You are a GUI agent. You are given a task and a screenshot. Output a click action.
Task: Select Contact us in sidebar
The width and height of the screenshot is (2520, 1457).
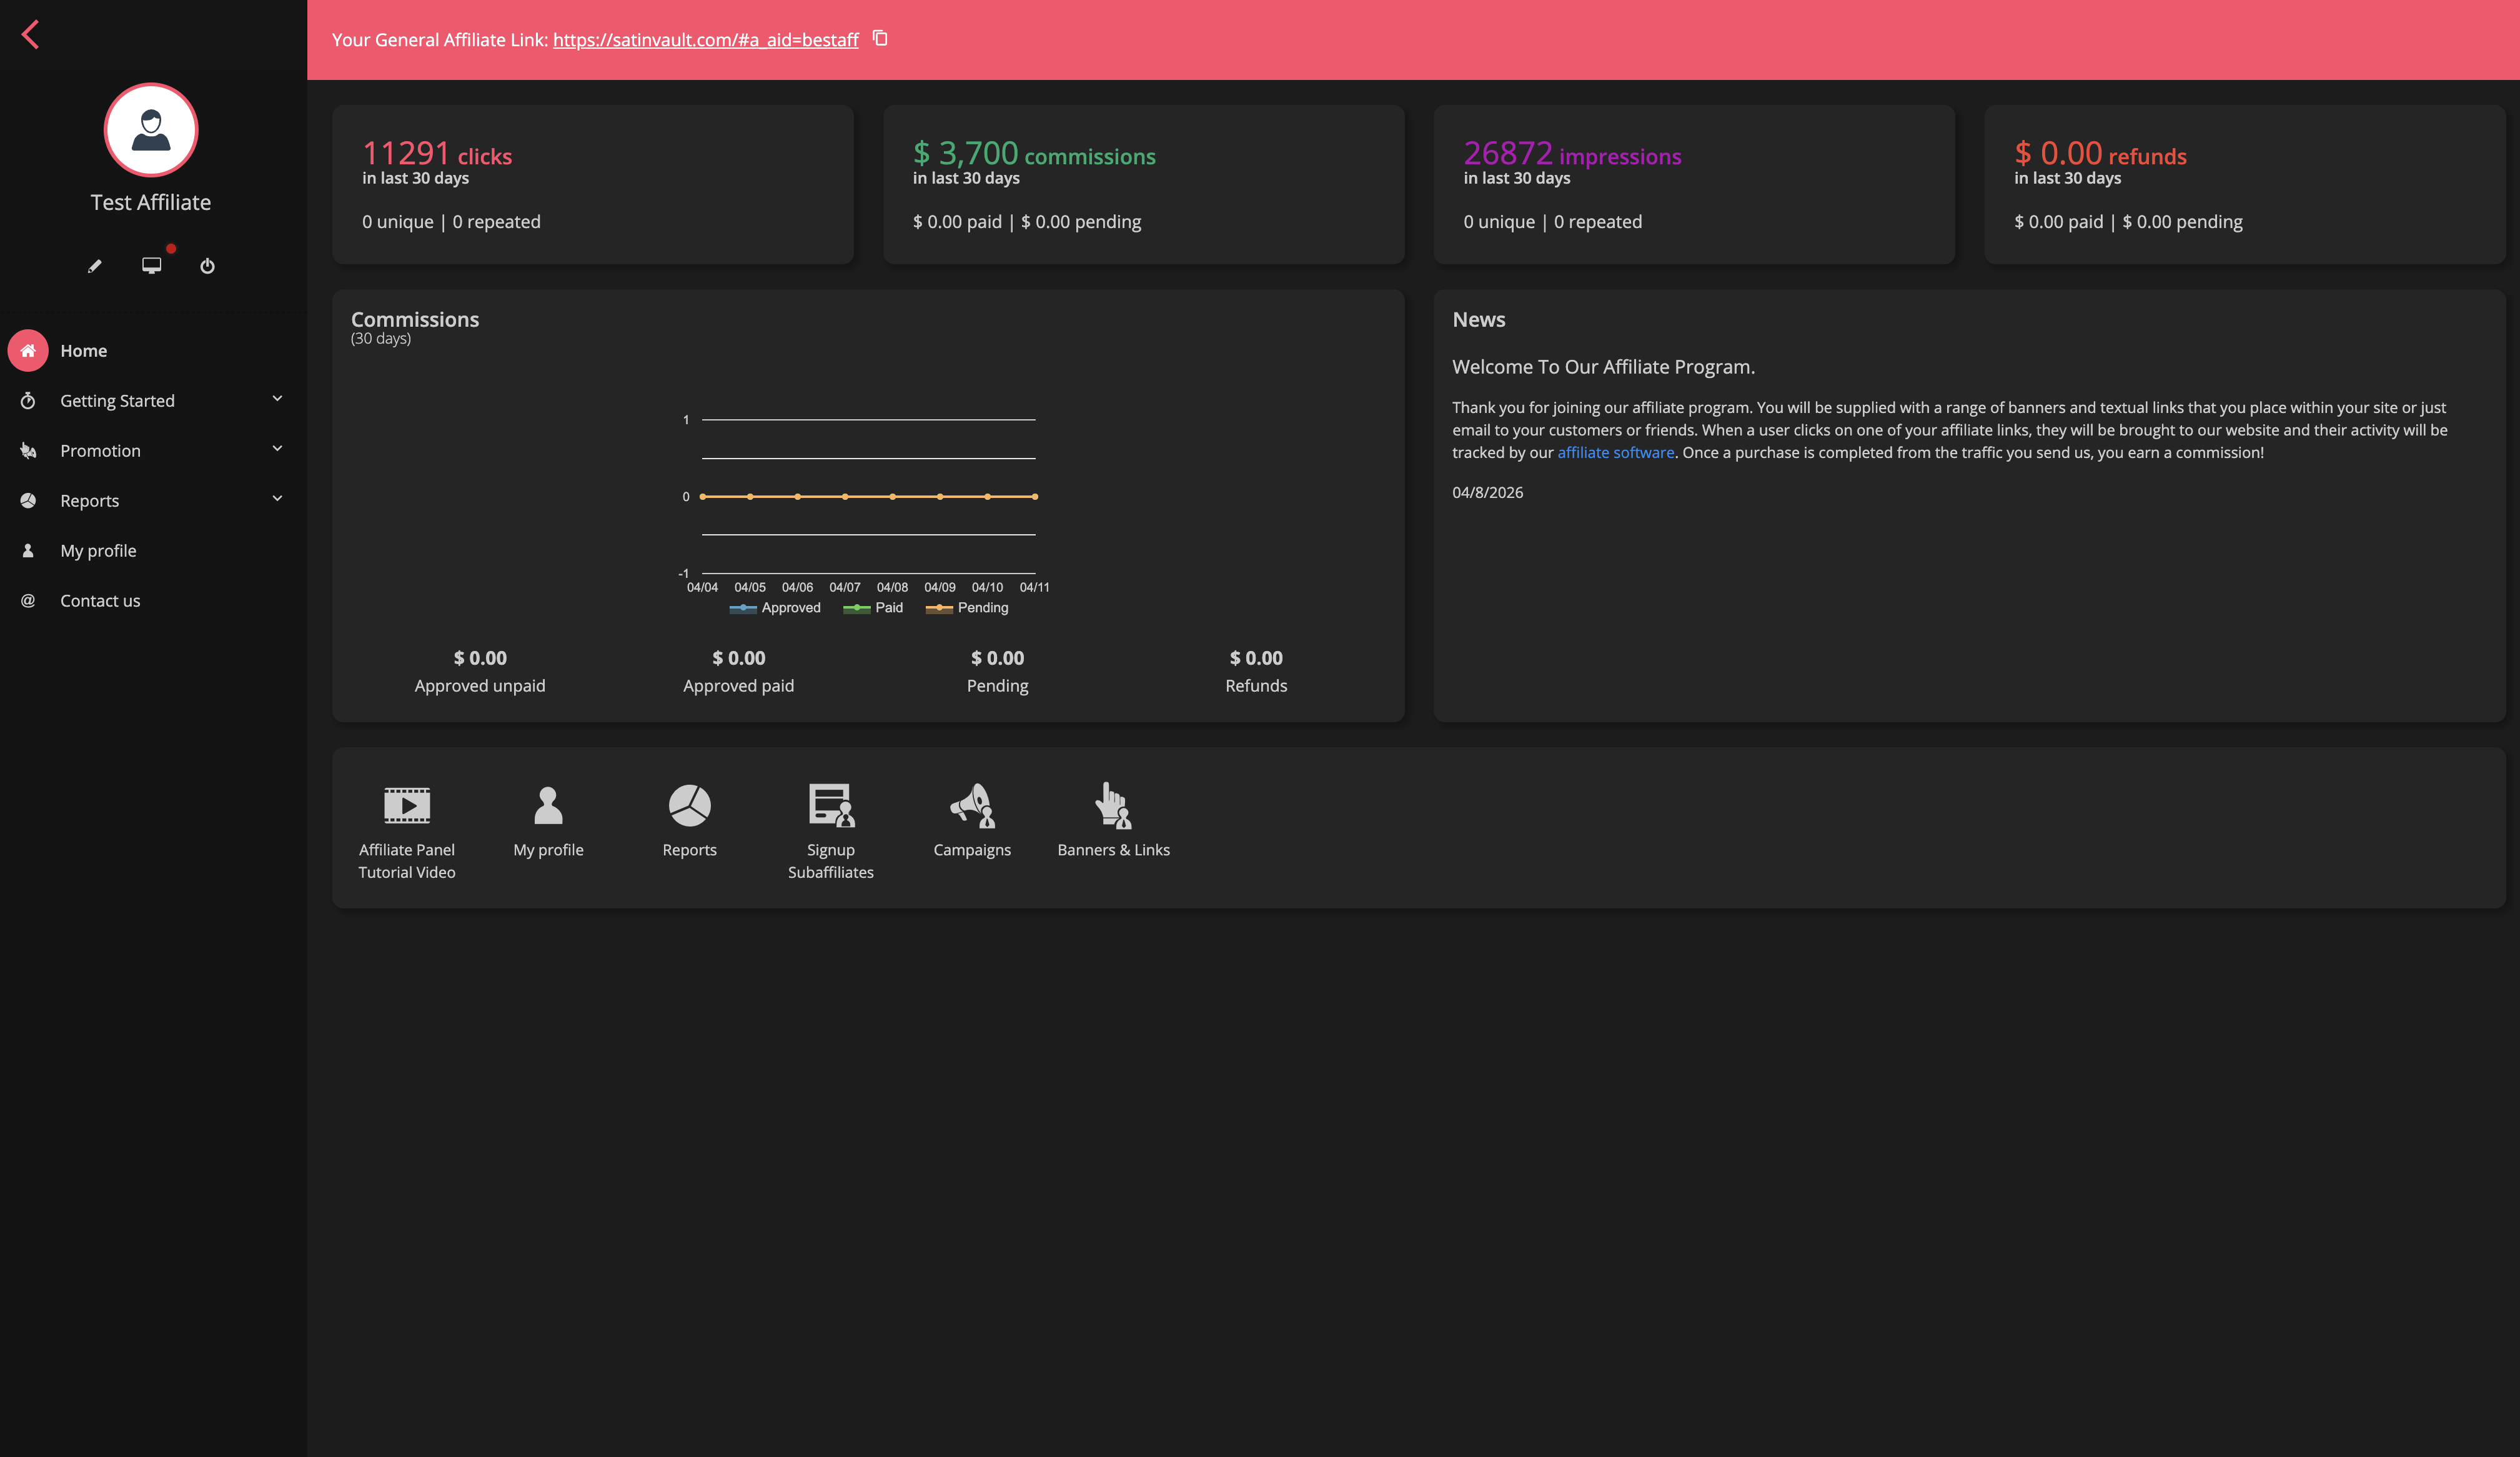pyautogui.click(x=100, y=600)
